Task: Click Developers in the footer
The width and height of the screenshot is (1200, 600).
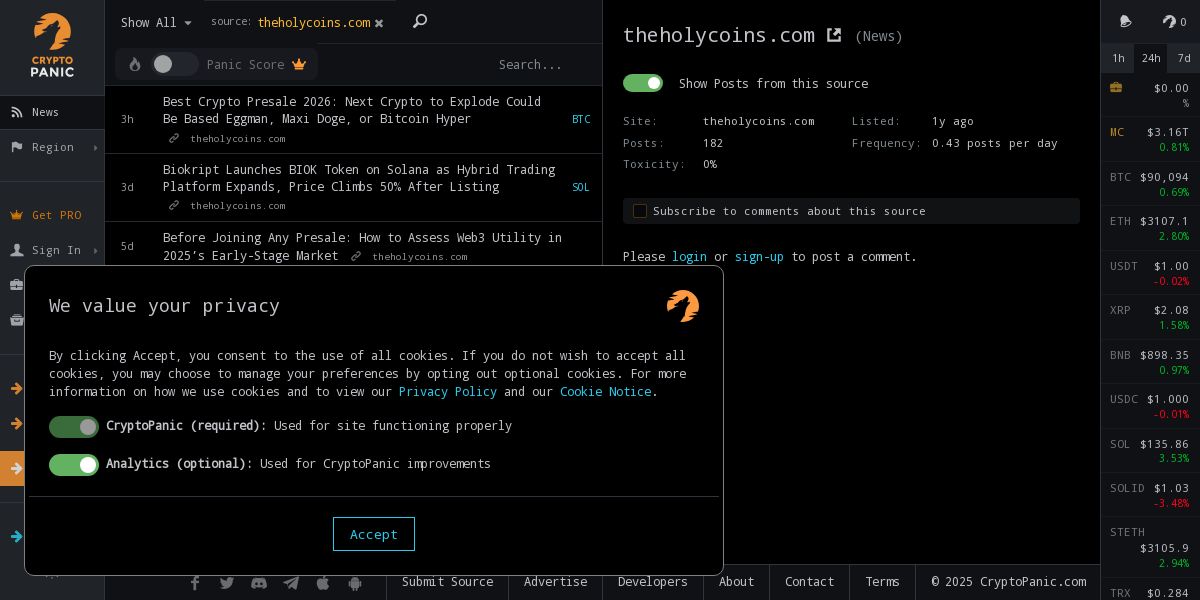Action: click(653, 582)
